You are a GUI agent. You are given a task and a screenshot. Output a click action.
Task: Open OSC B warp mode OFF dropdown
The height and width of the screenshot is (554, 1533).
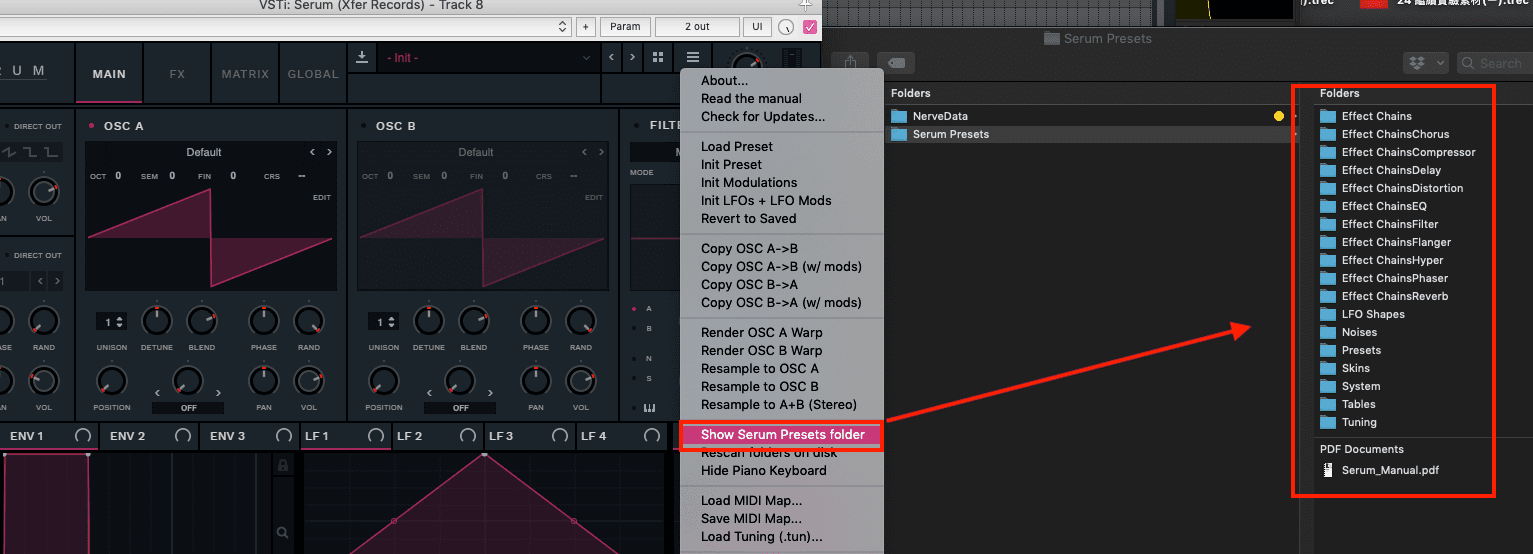(x=460, y=408)
